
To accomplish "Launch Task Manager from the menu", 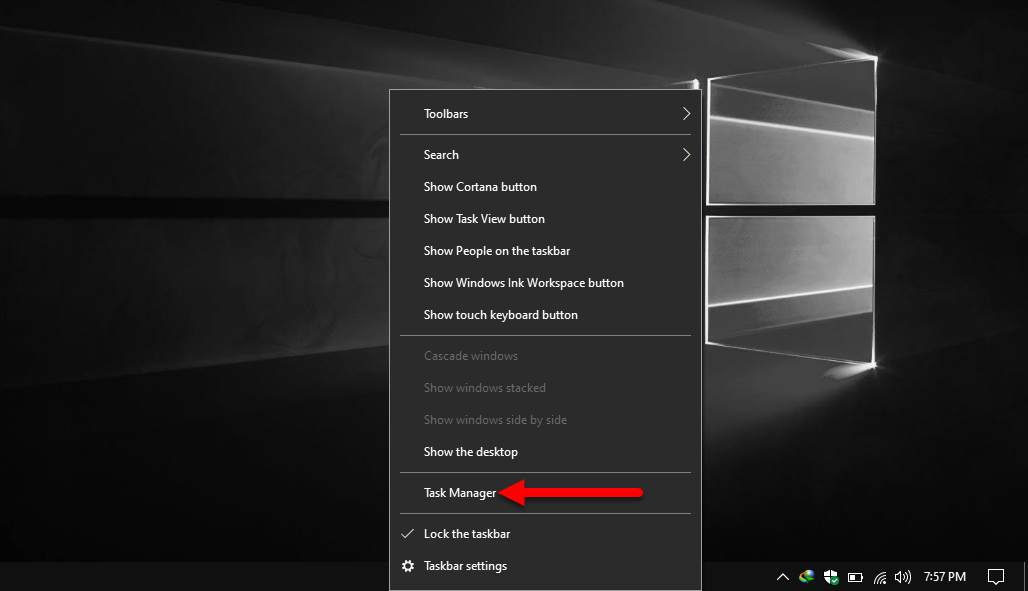I will (545, 493).
